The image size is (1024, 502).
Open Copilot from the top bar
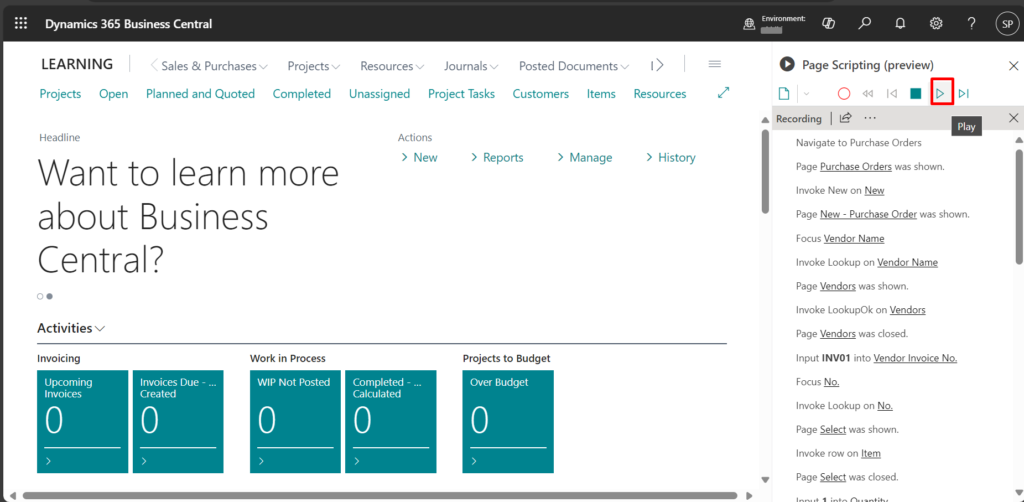point(829,24)
